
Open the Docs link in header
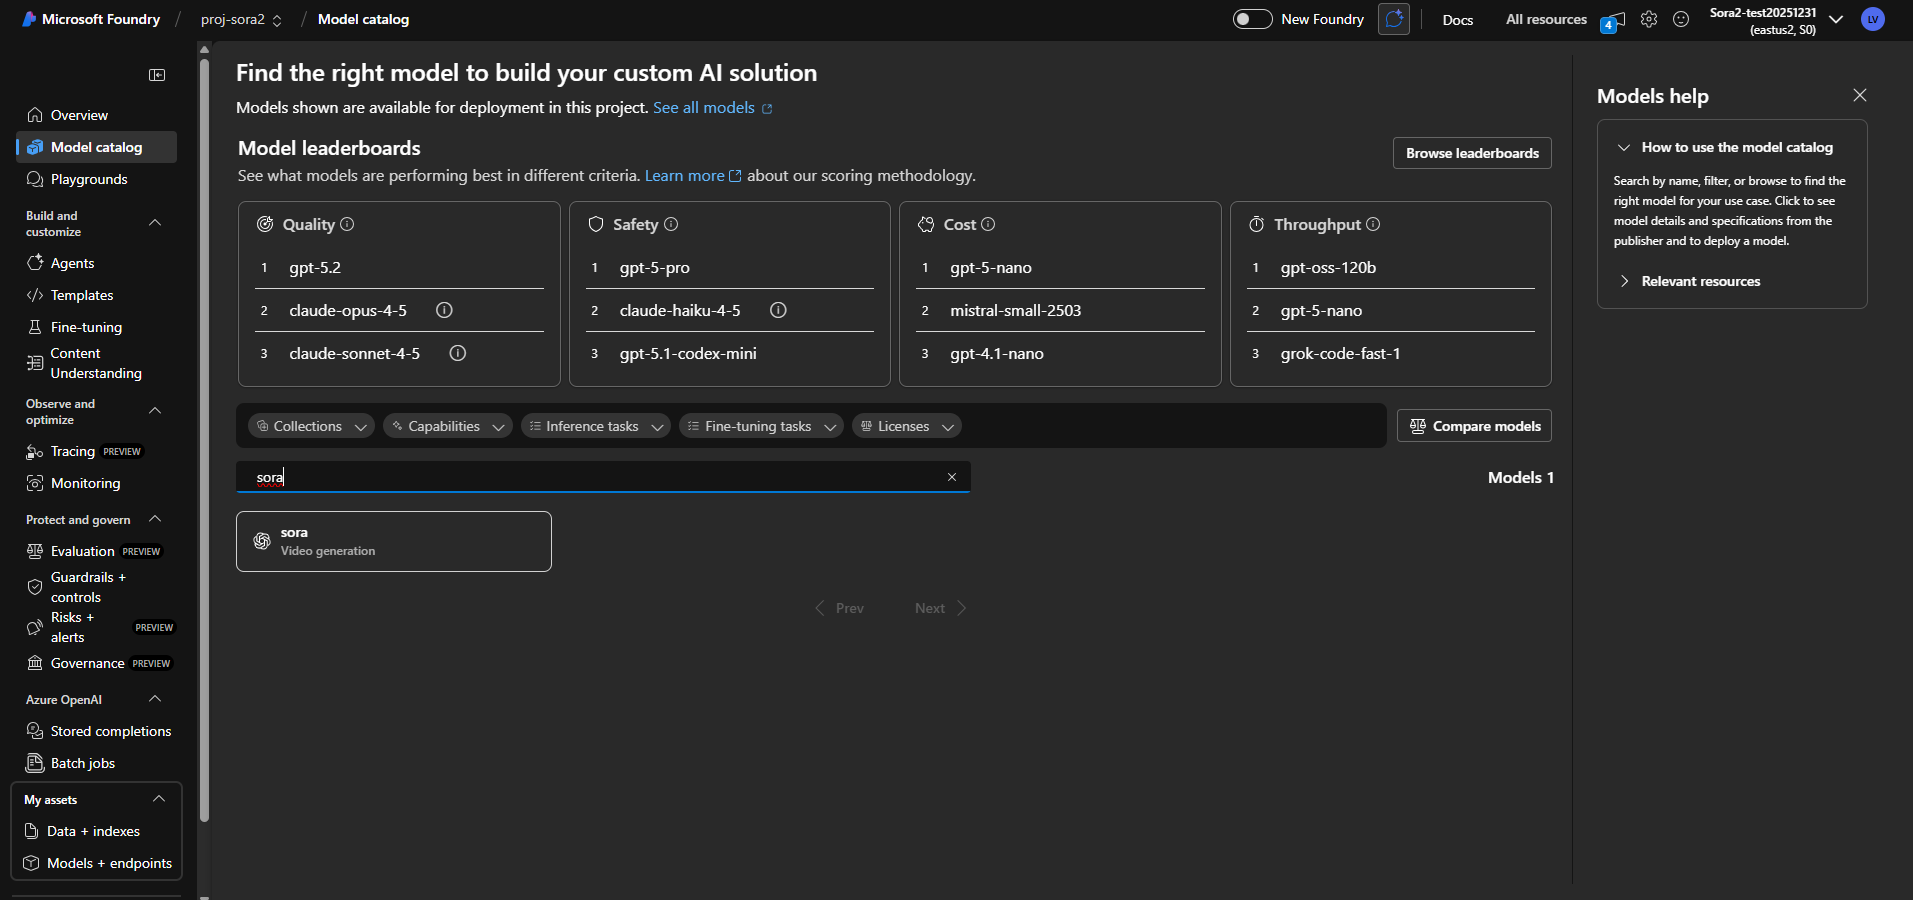[1457, 19]
